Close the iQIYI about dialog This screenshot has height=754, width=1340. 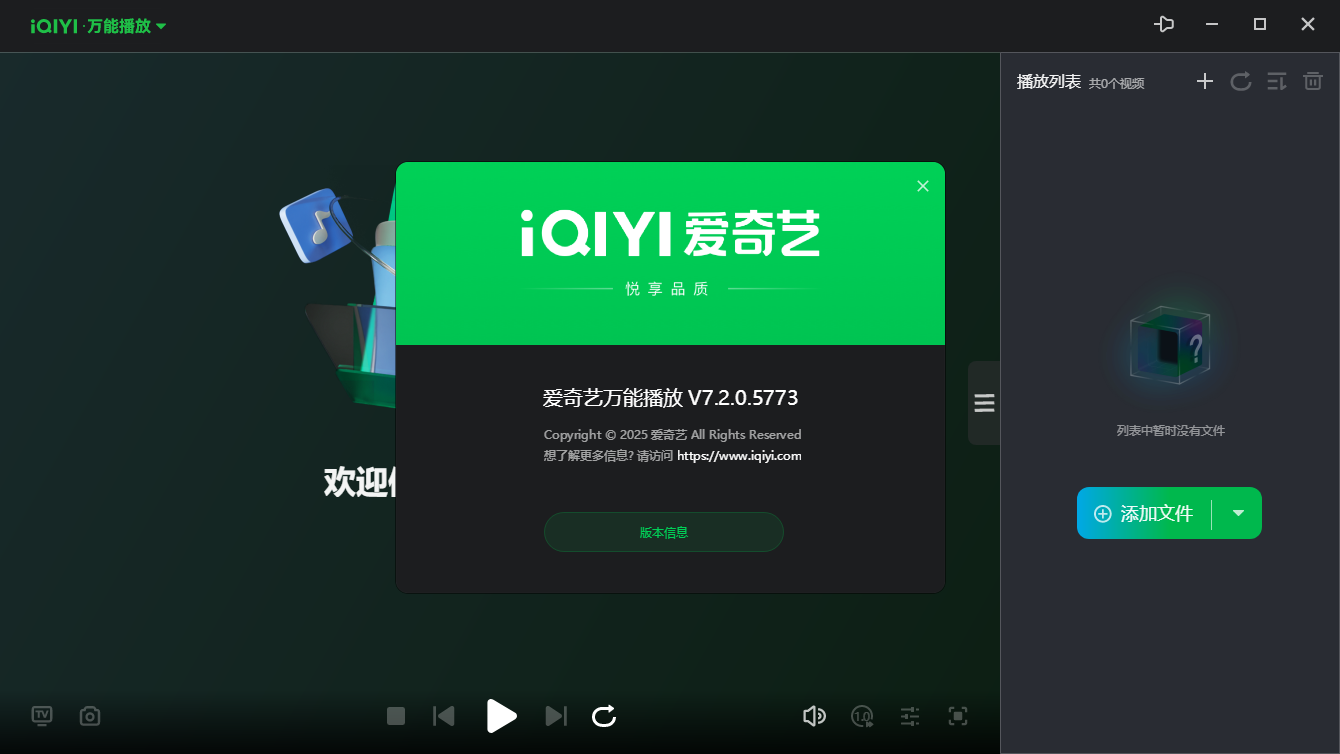(922, 185)
